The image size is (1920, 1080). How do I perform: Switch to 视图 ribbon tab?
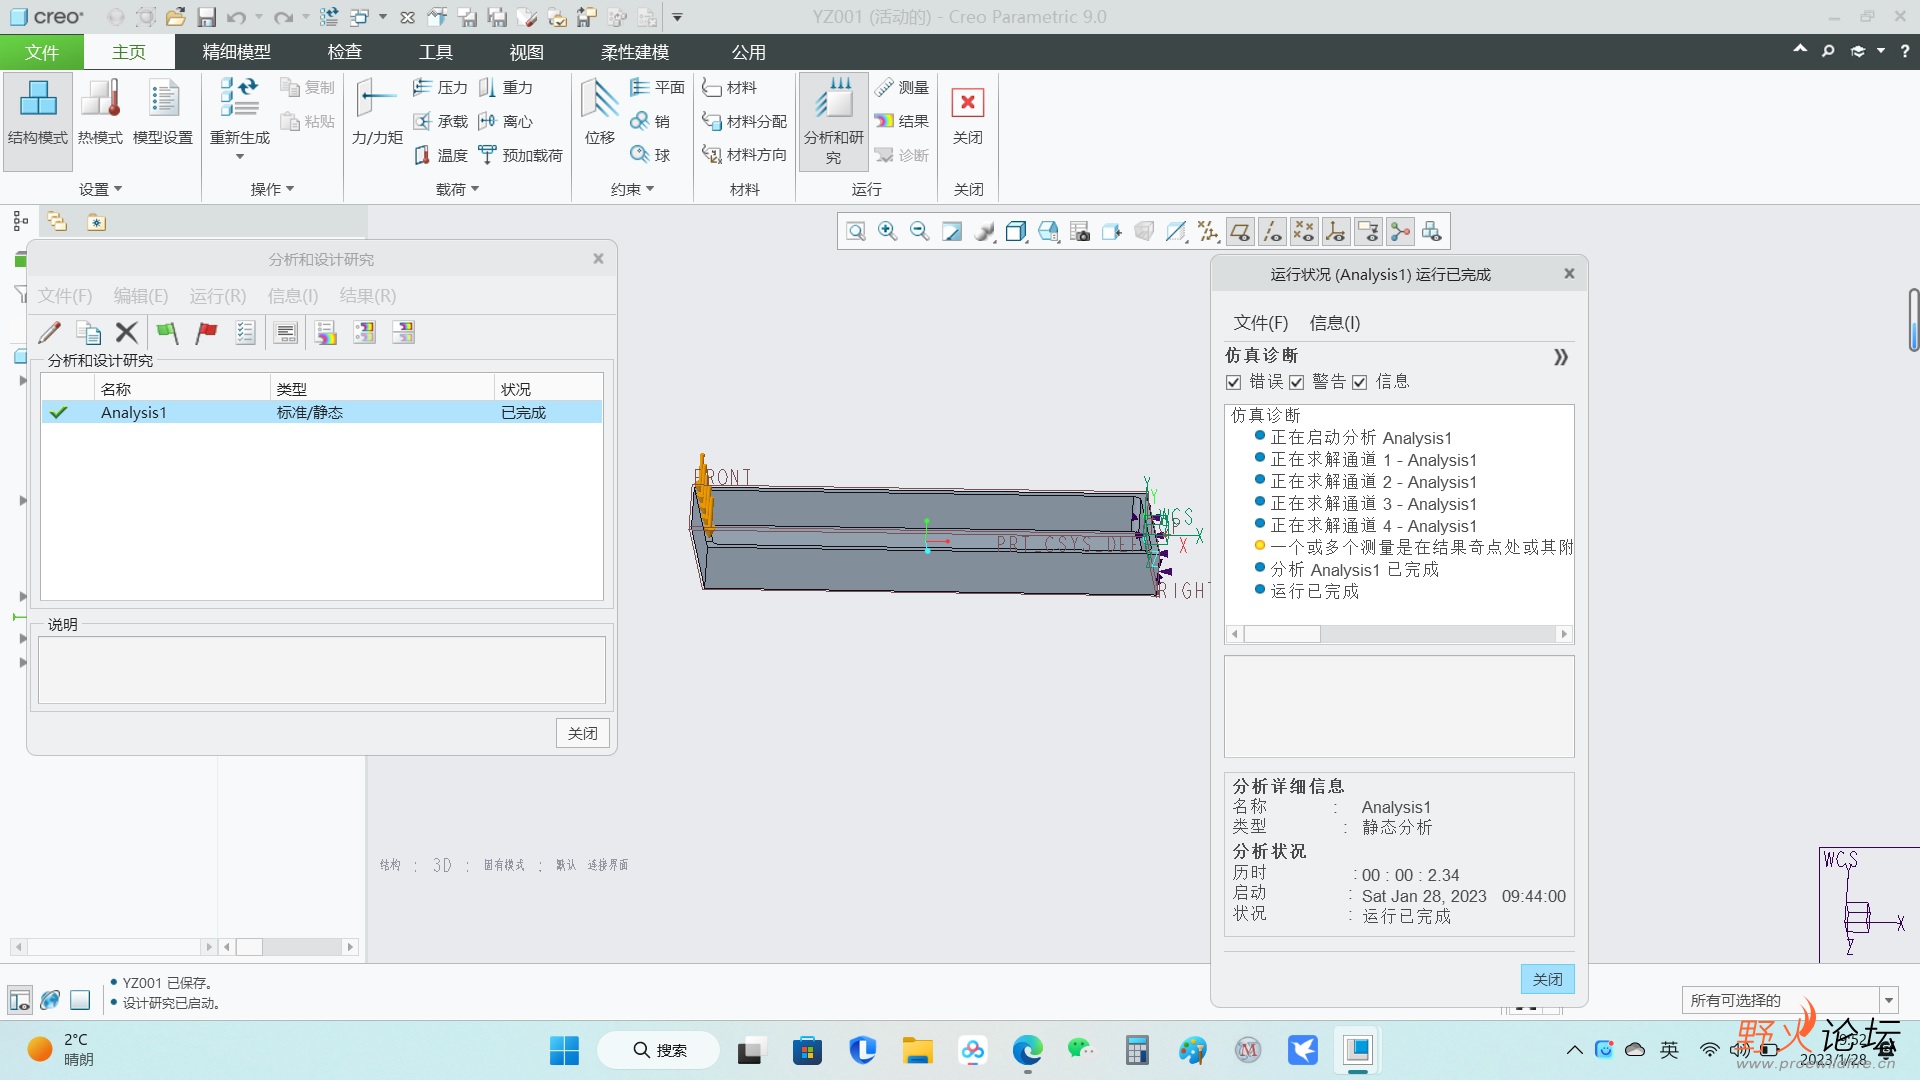click(x=527, y=52)
